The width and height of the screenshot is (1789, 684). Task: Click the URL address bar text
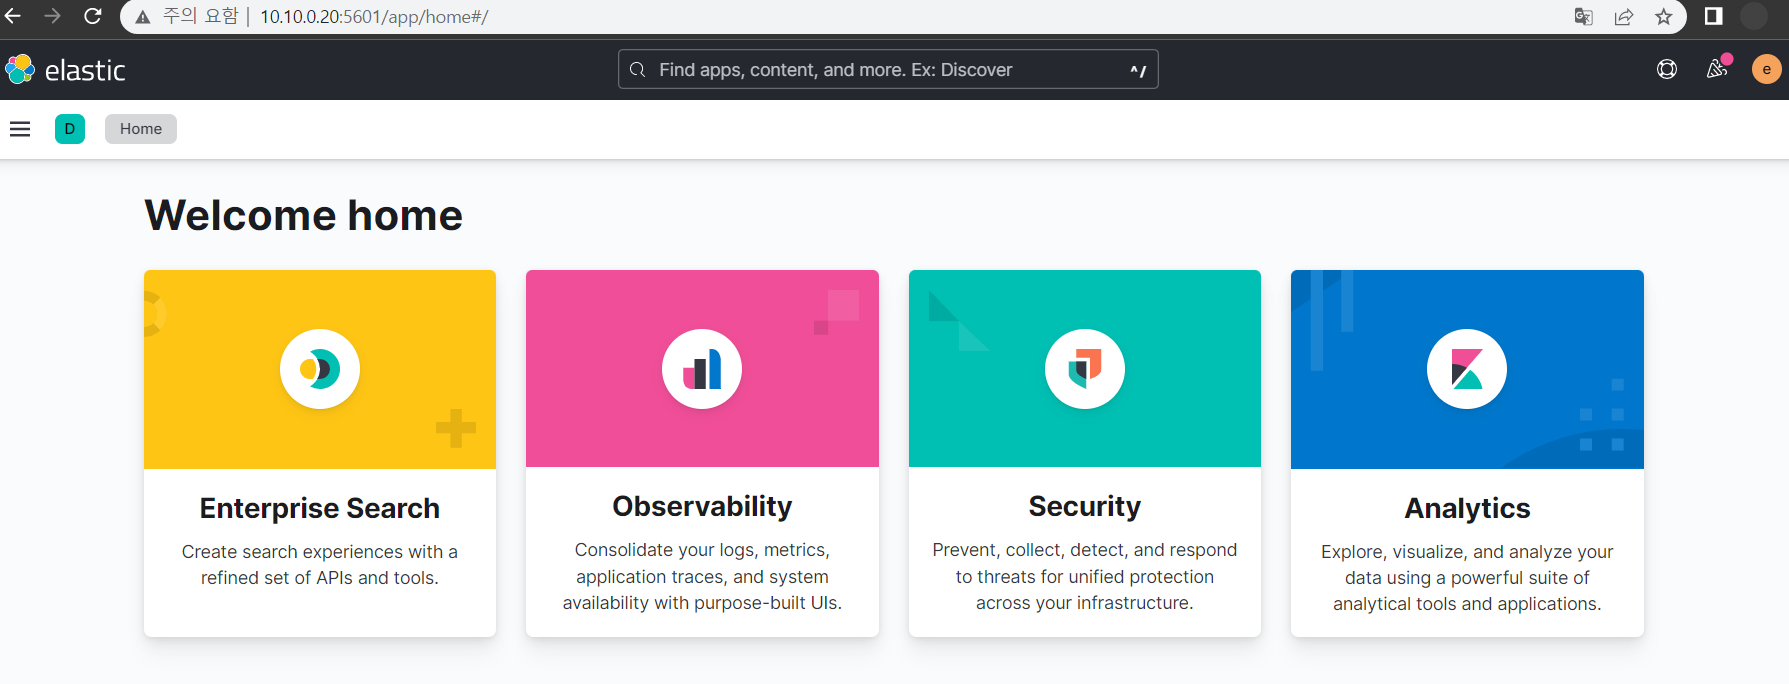(x=374, y=17)
